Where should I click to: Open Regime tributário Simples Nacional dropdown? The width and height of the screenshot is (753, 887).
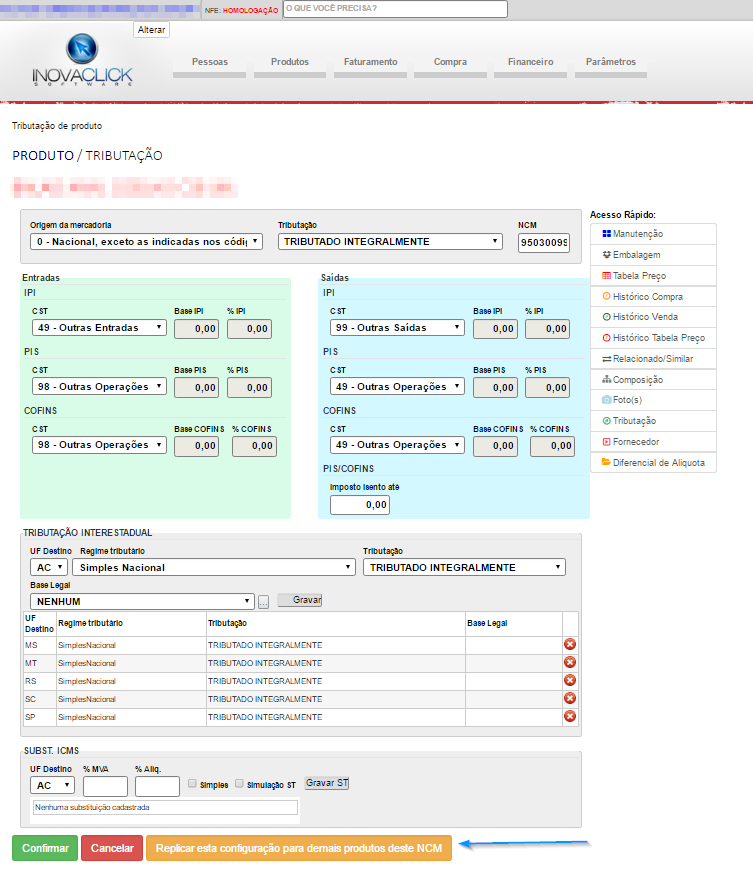tap(213, 567)
